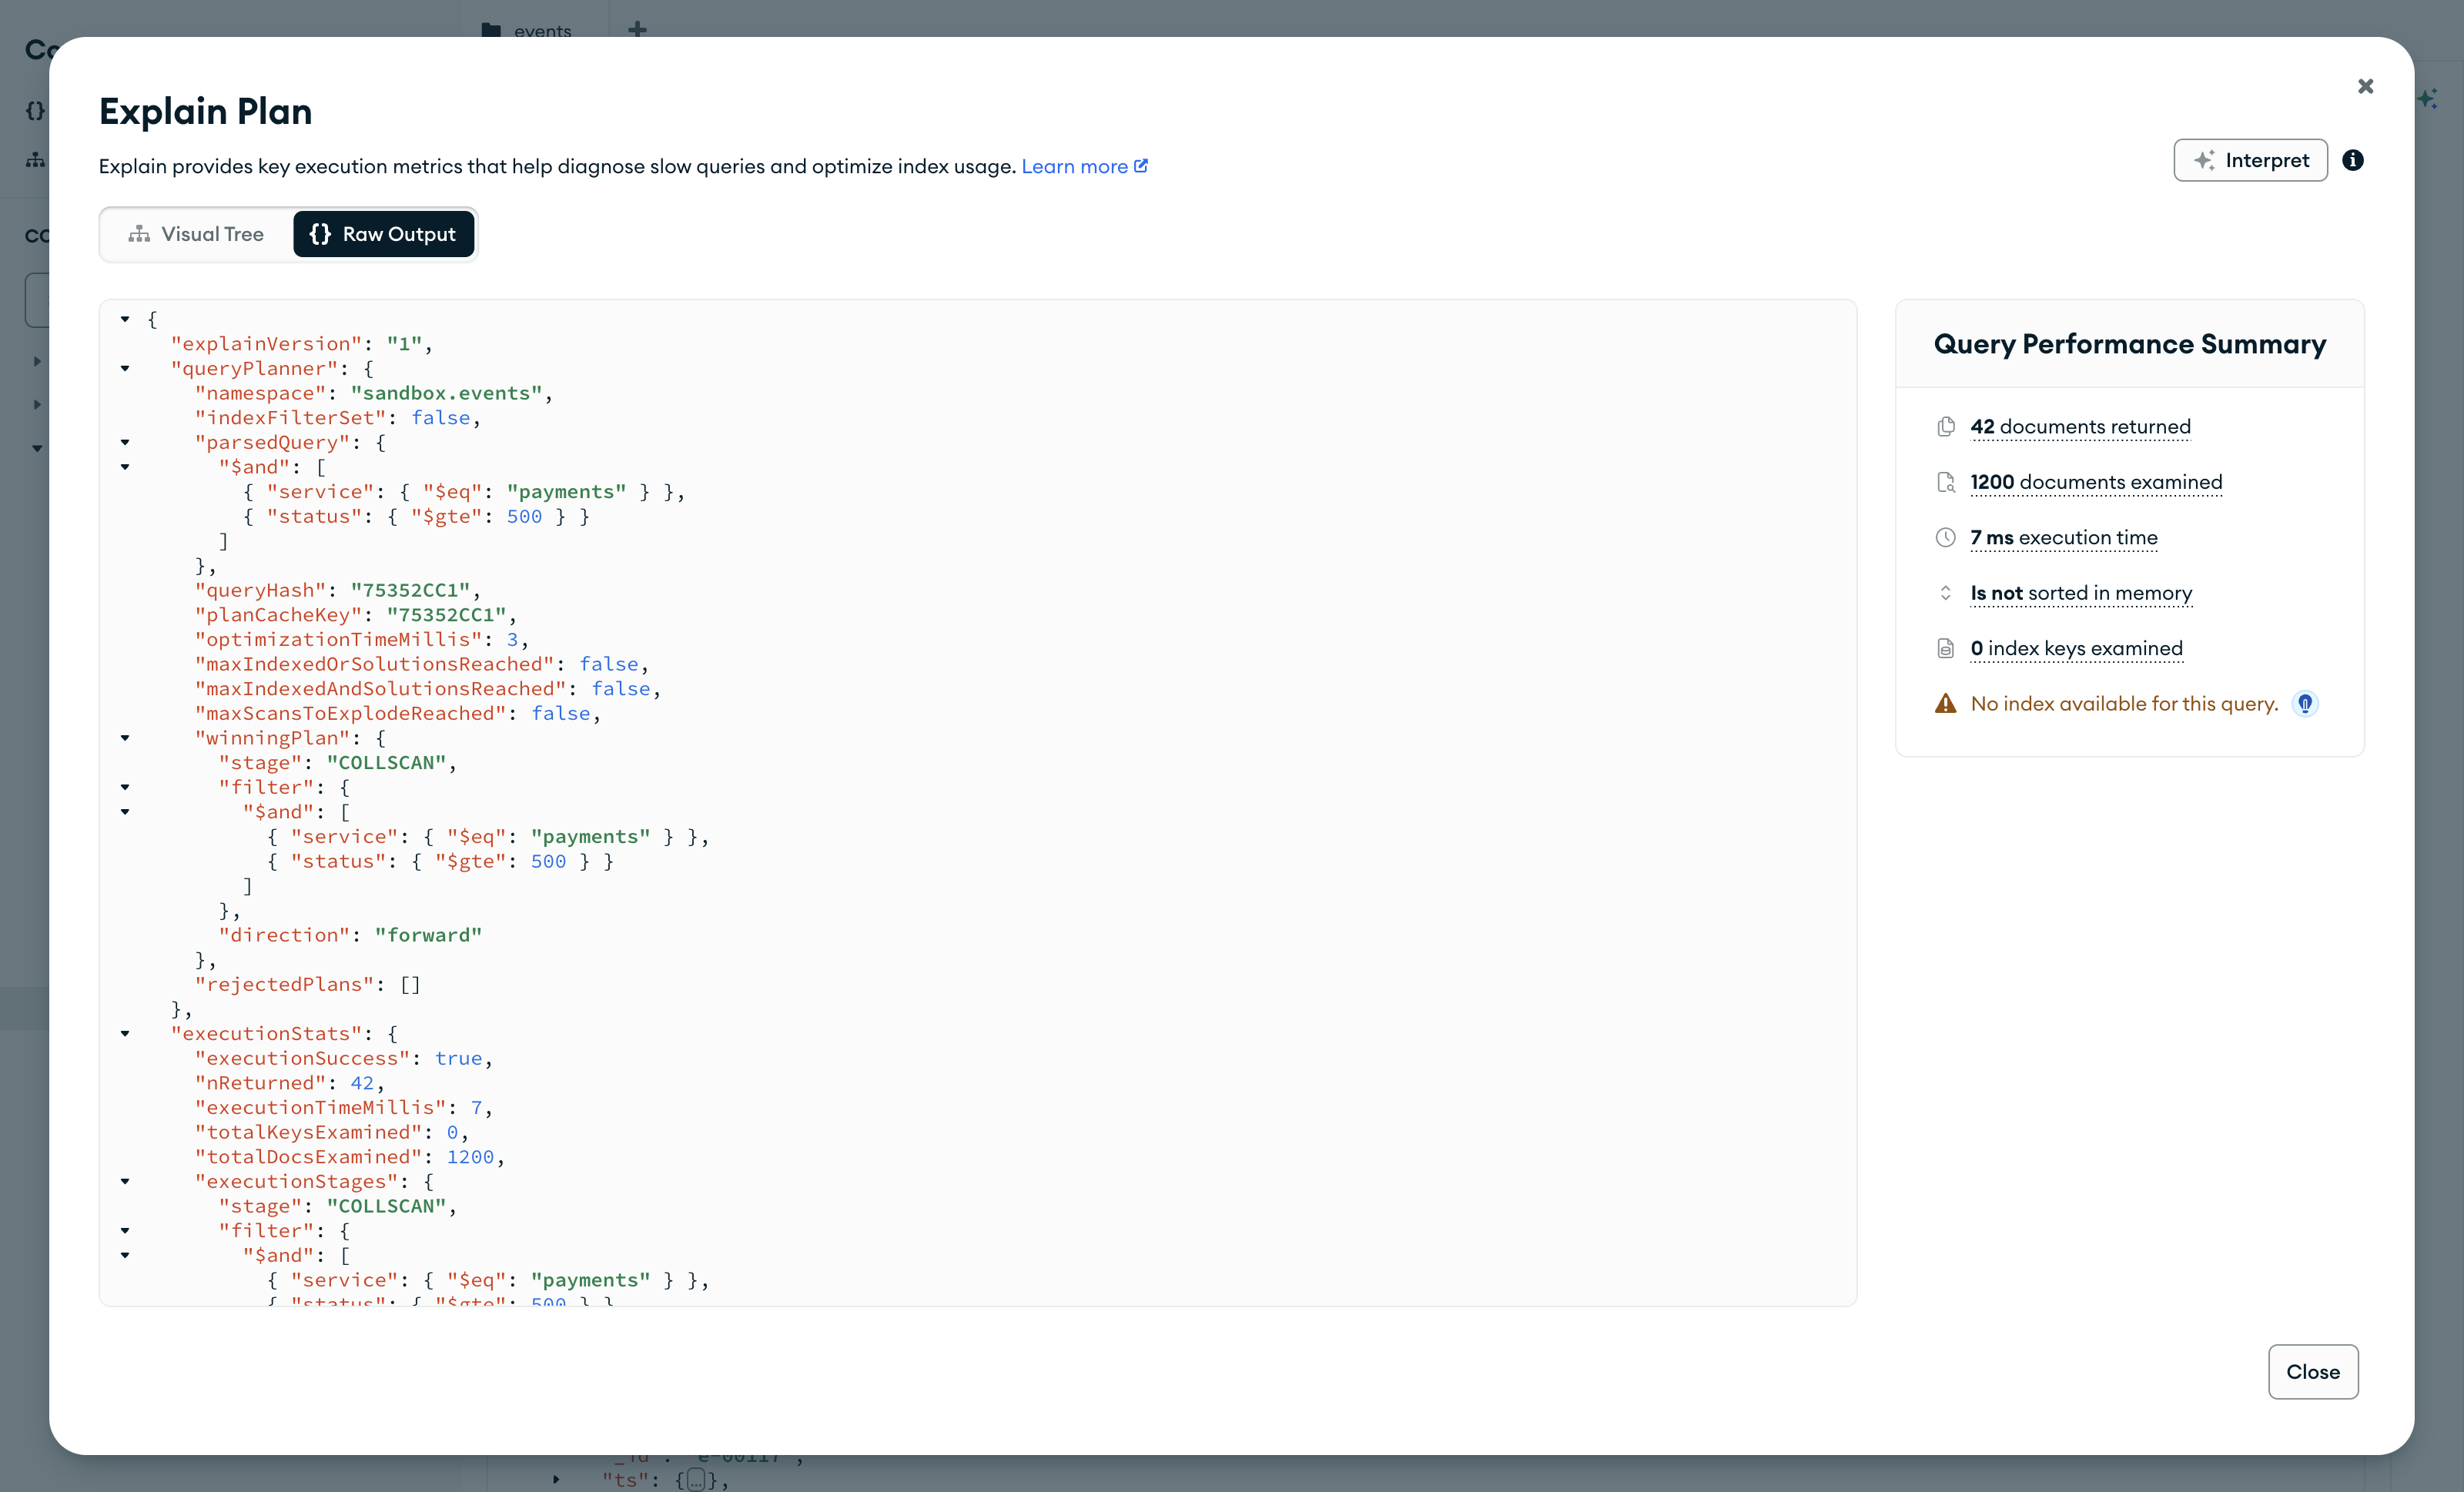Click the documents examined icon

[x=1945, y=482]
